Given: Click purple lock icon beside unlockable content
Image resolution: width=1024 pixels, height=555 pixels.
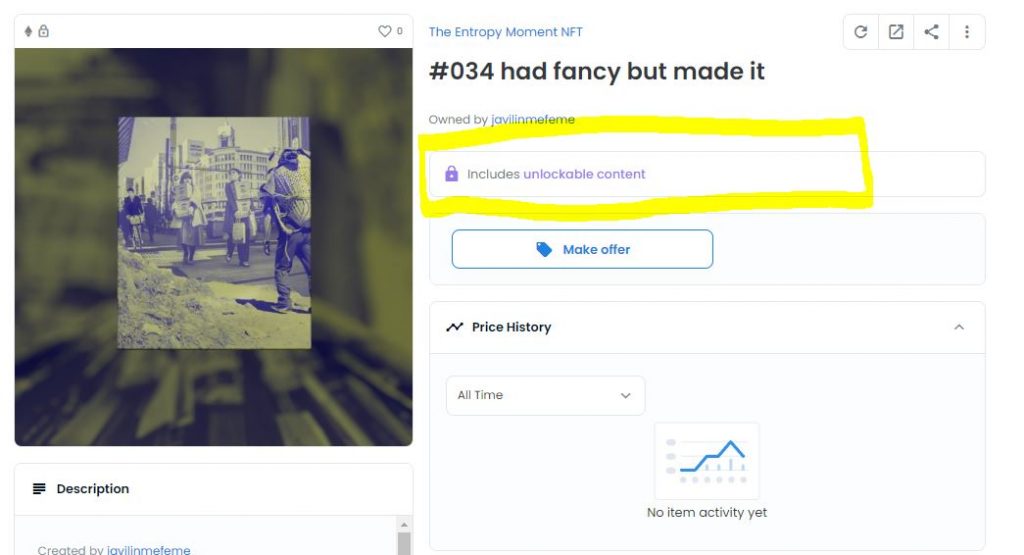Looking at the screenshot, I should click(x=451, y=174).
